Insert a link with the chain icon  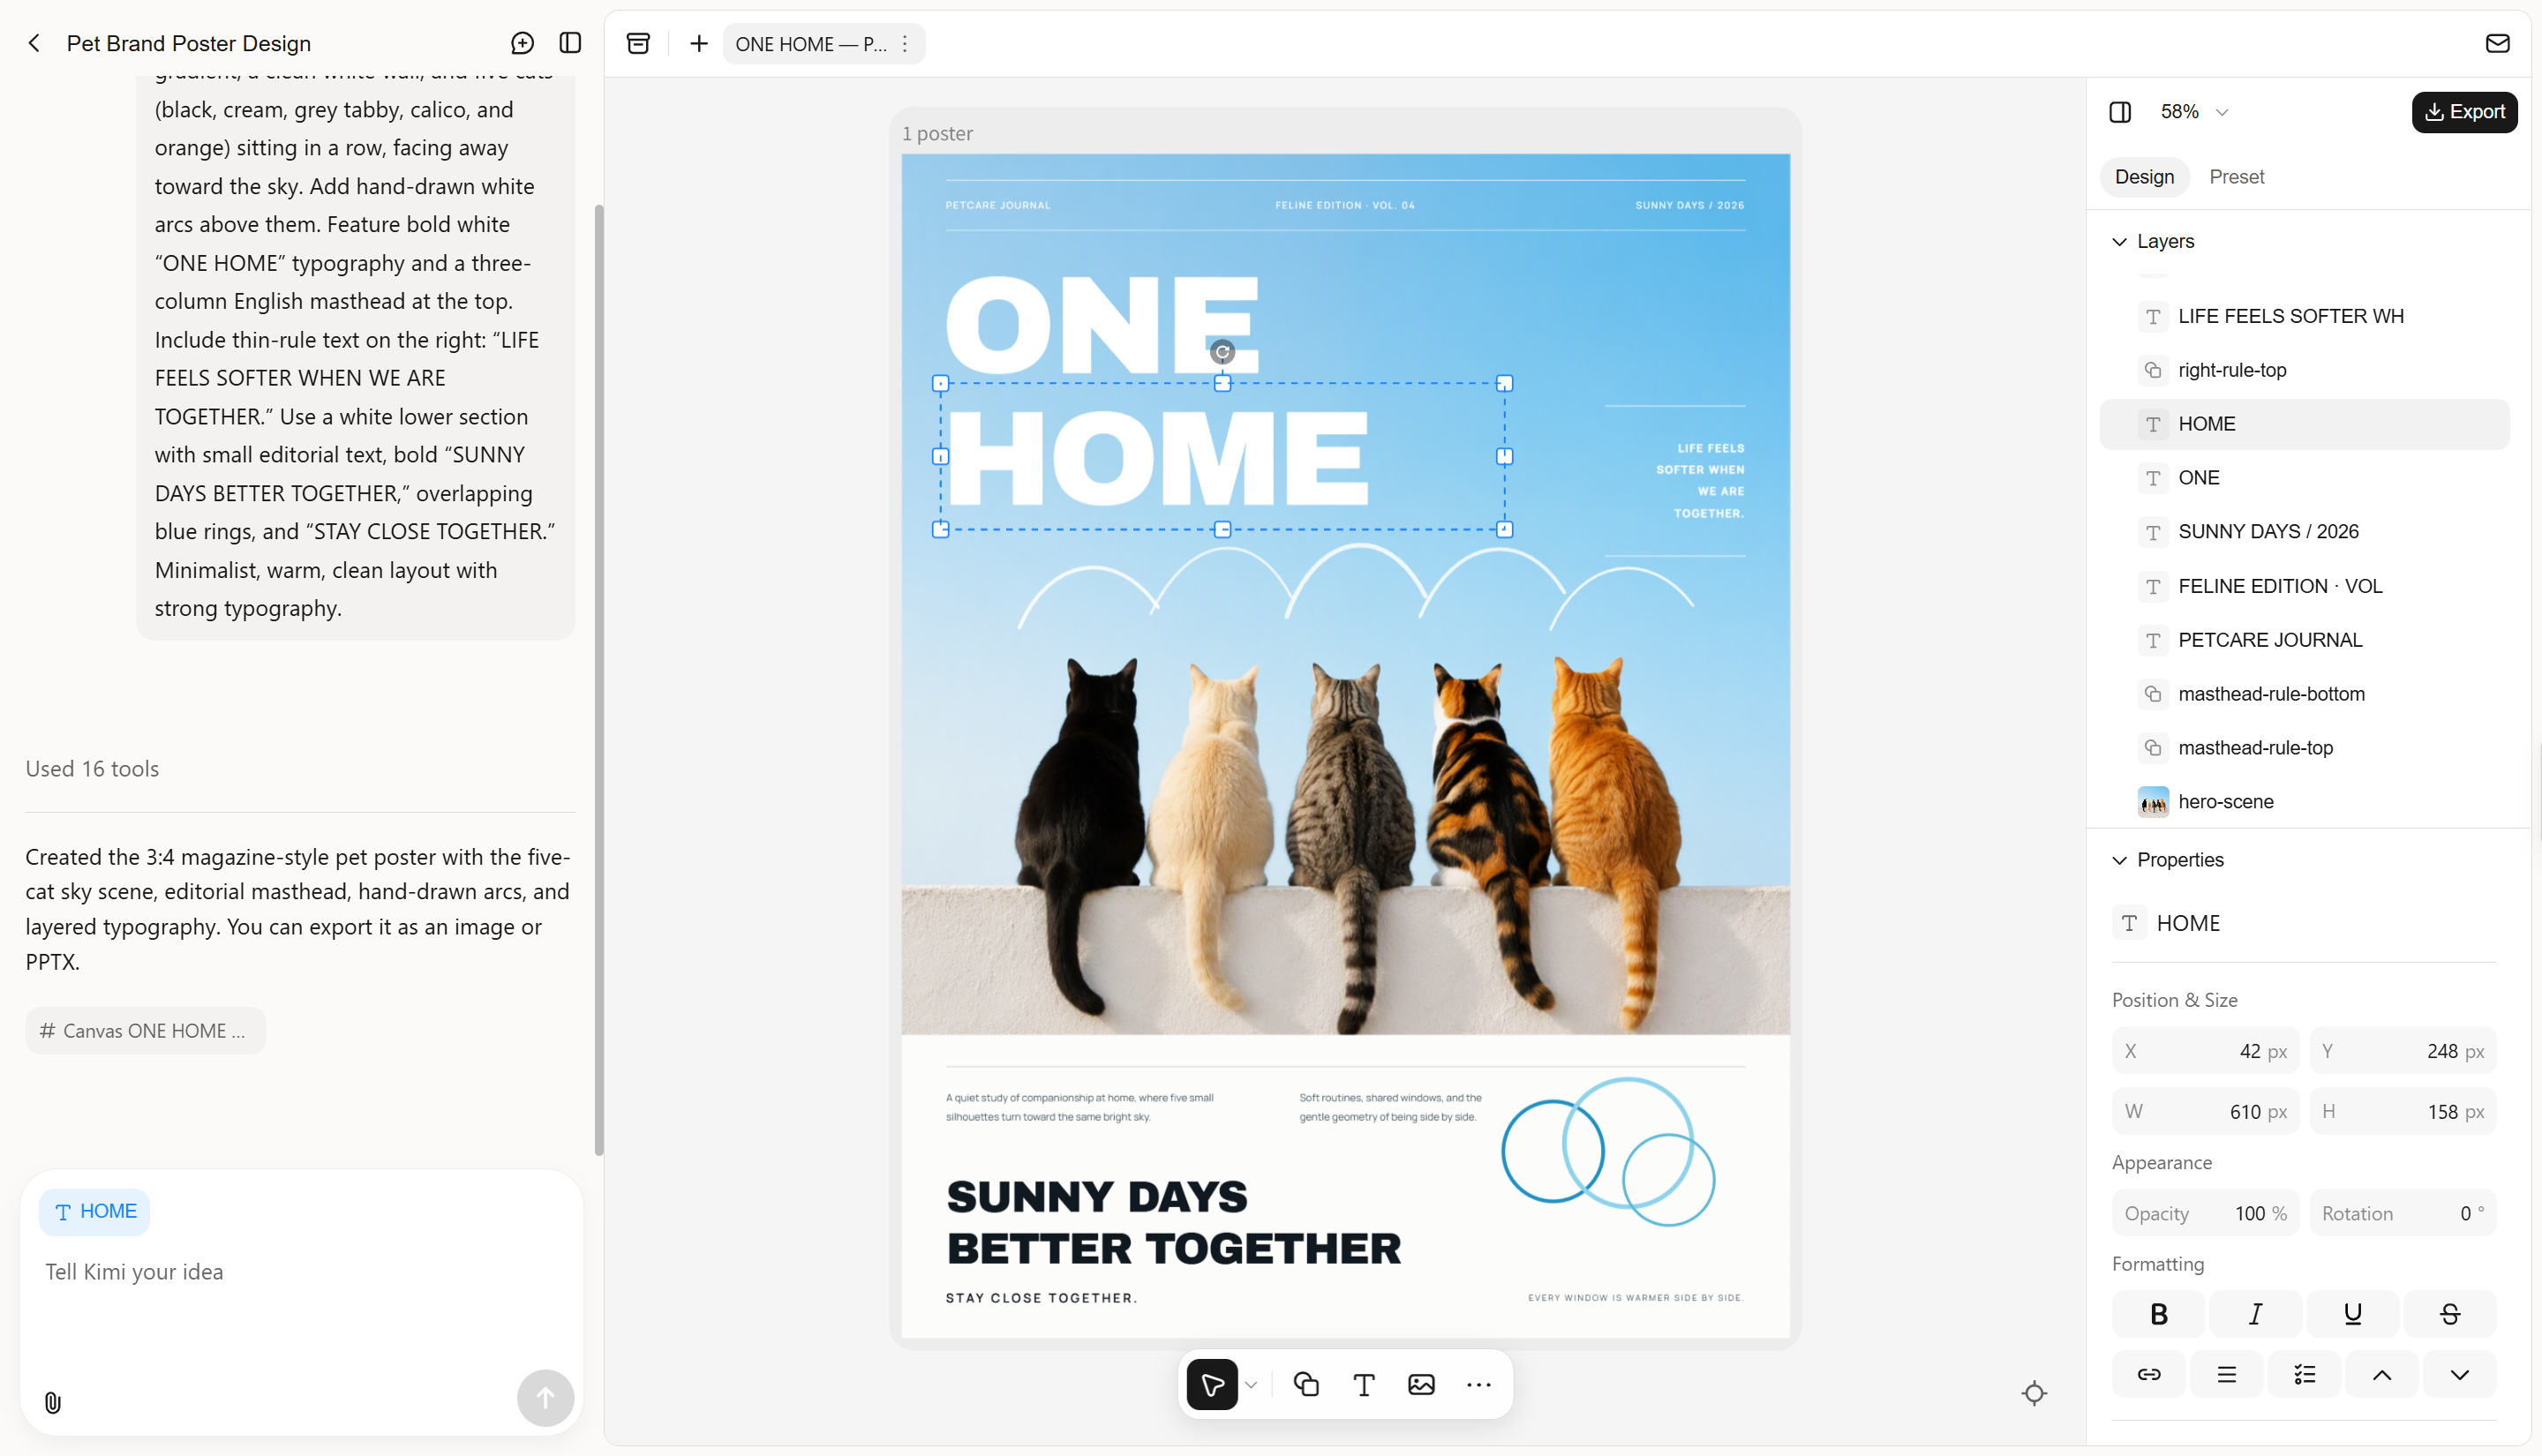coord(2149,1374)
